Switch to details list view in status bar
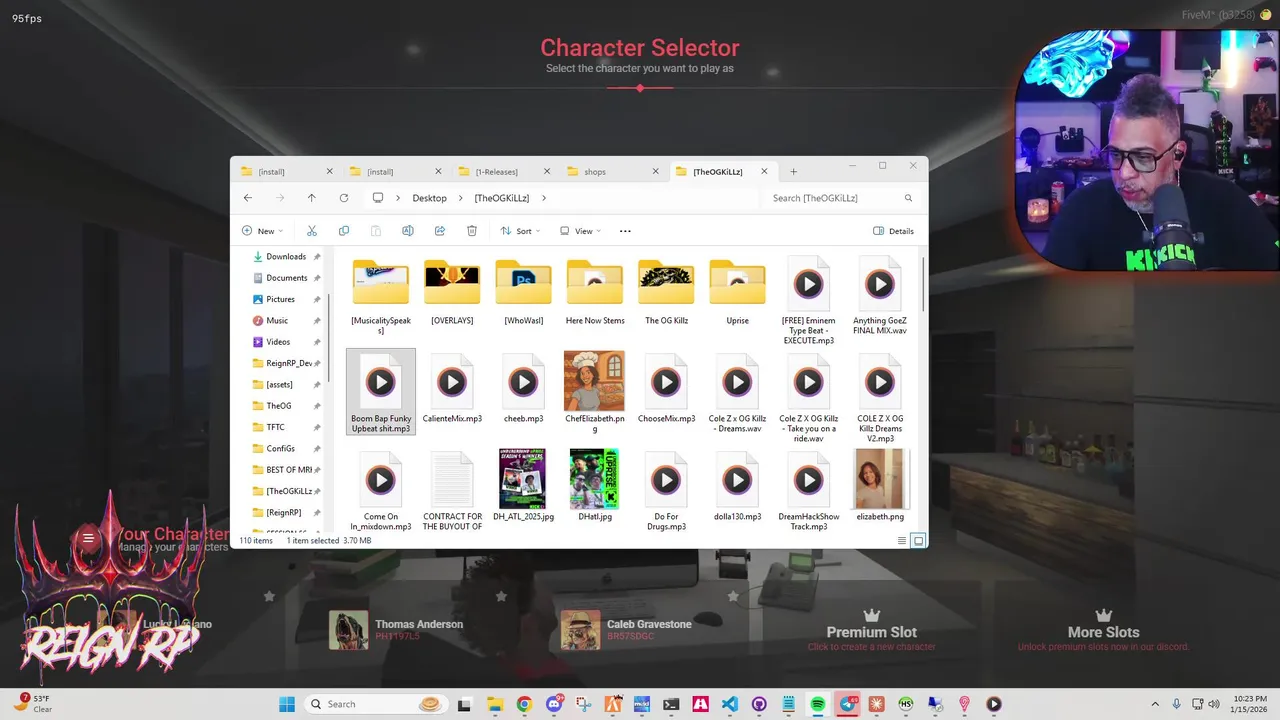Image resolution: width=1280 pixels, height=720 pixels. click(901, 541)
